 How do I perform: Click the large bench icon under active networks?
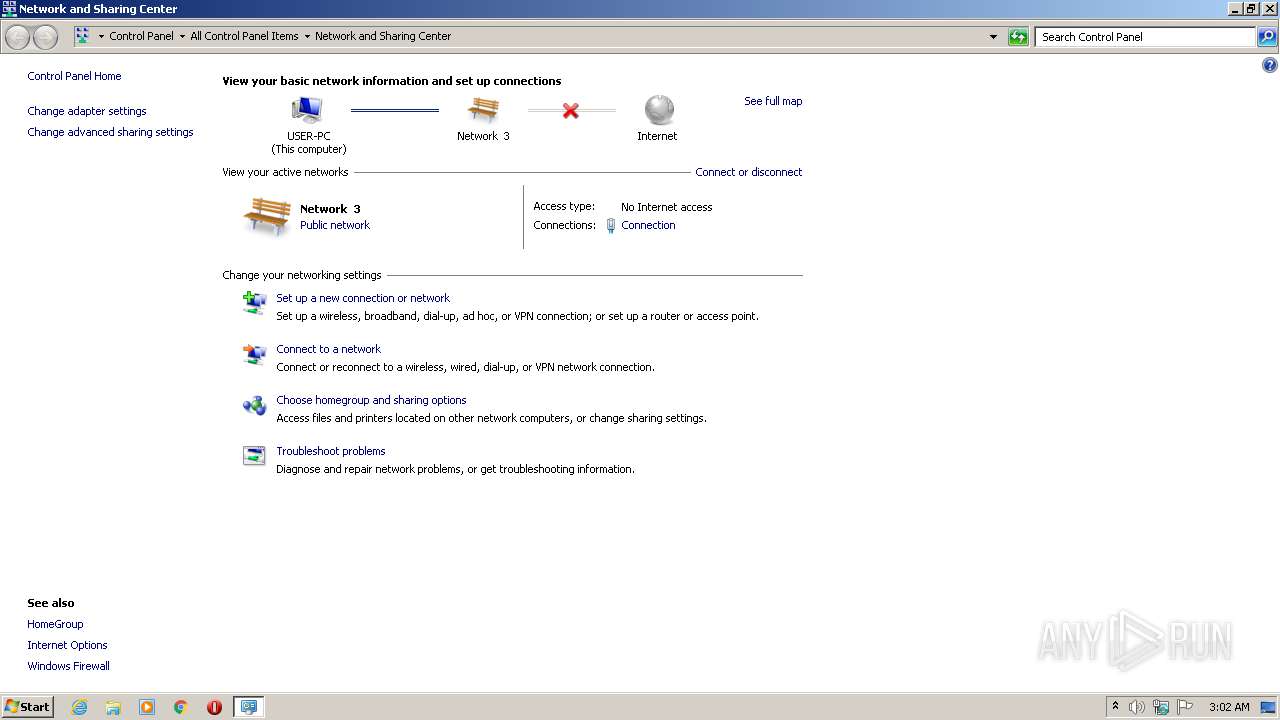coord(267,216)
